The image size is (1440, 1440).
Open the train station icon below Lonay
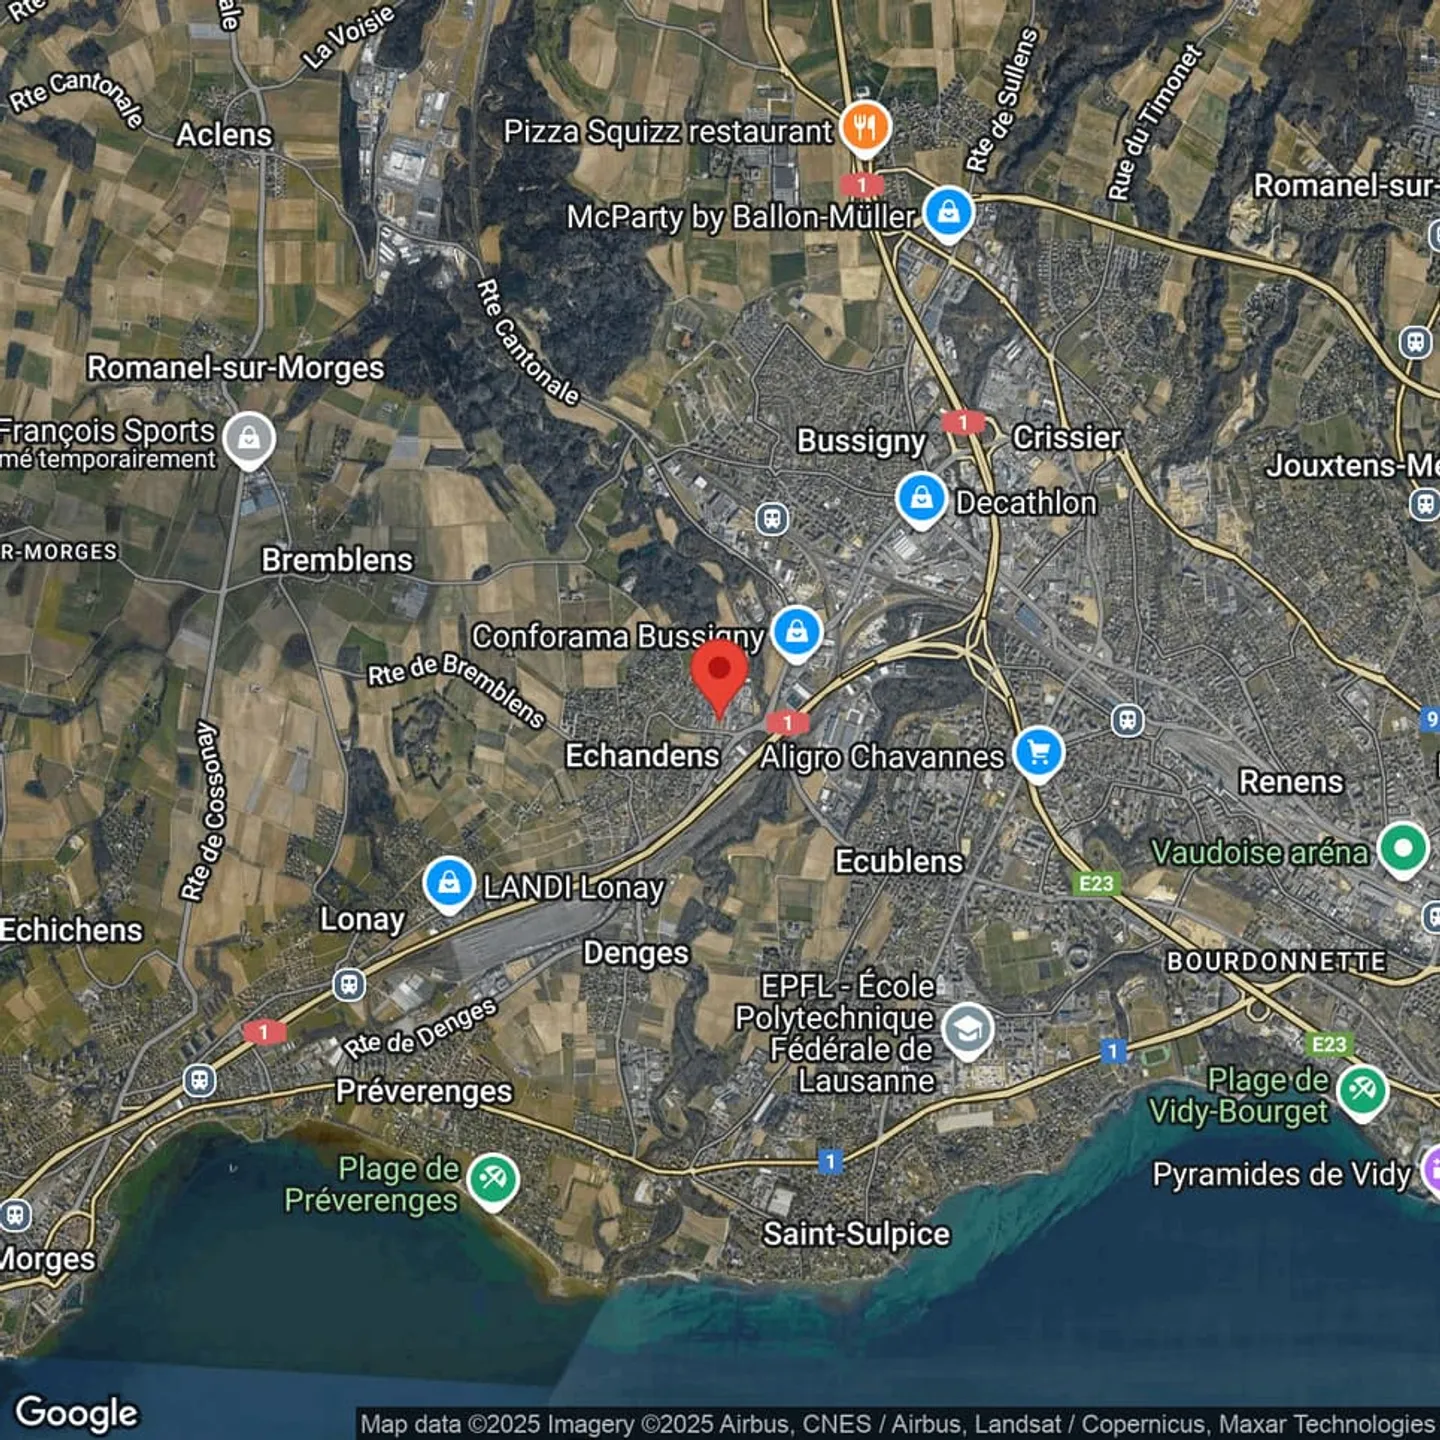point(348,985)
